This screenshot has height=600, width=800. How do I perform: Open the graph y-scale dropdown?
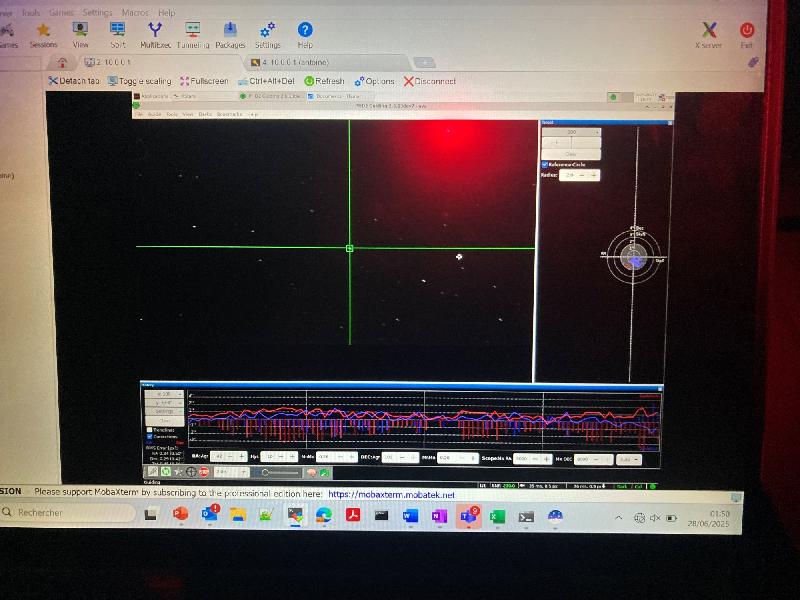(164, 403)
